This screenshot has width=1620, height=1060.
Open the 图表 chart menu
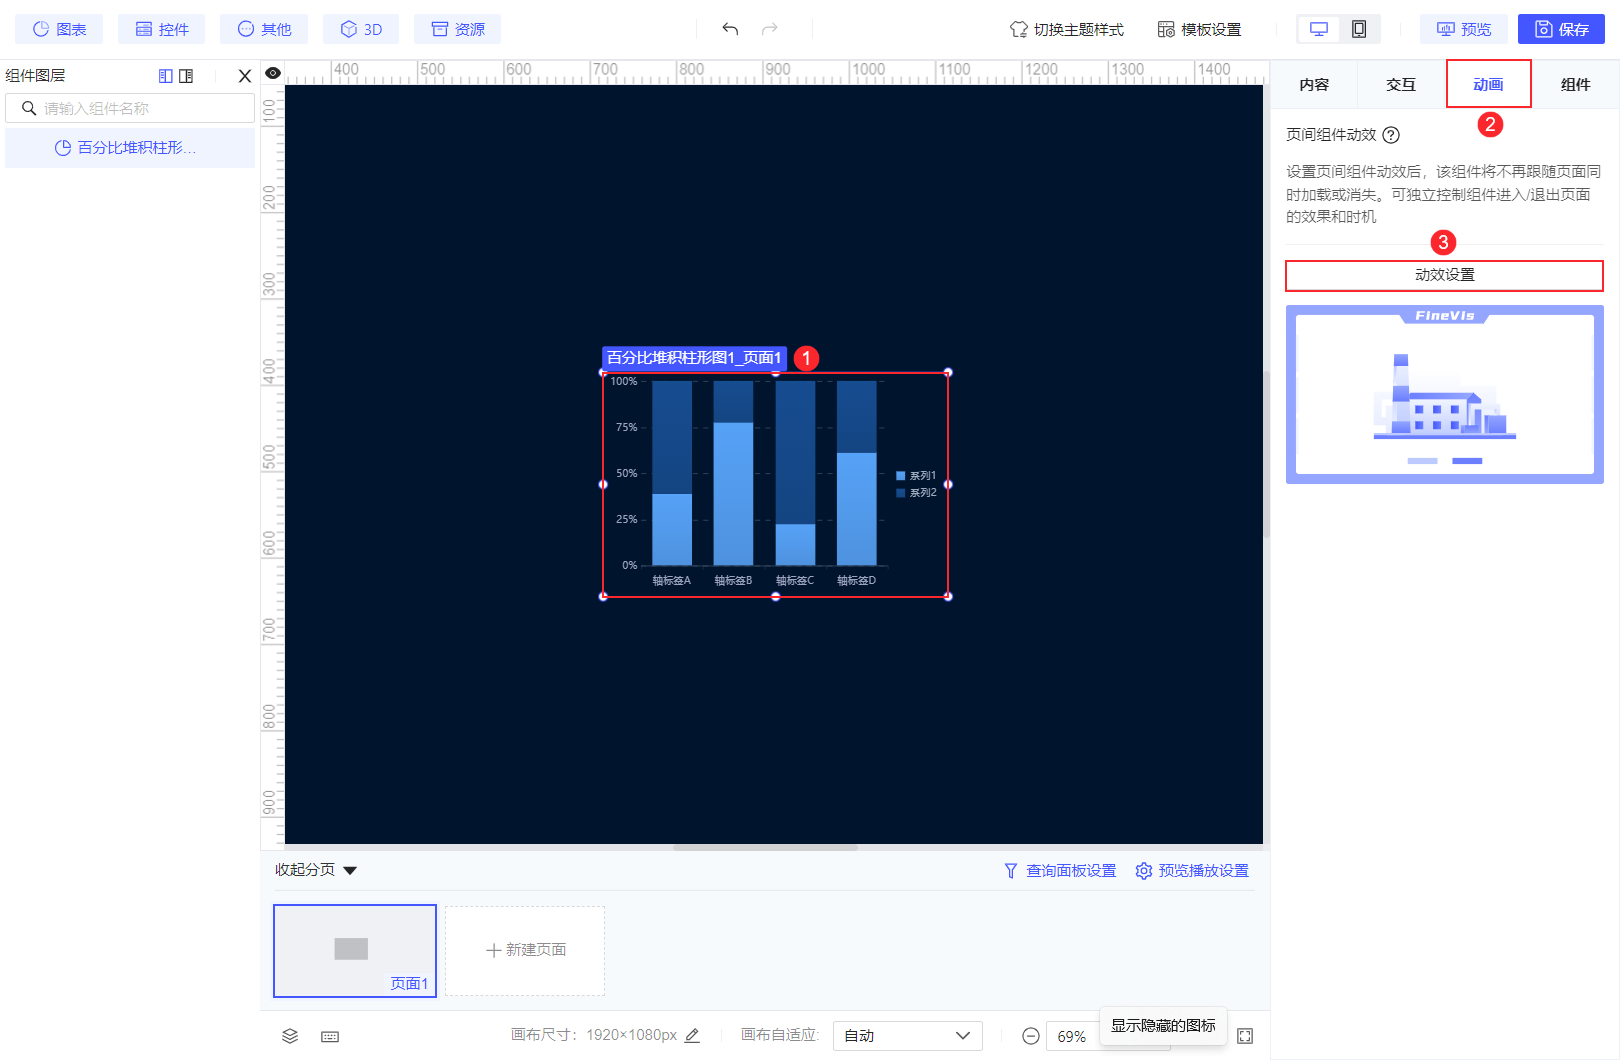(x=59, y=29)
